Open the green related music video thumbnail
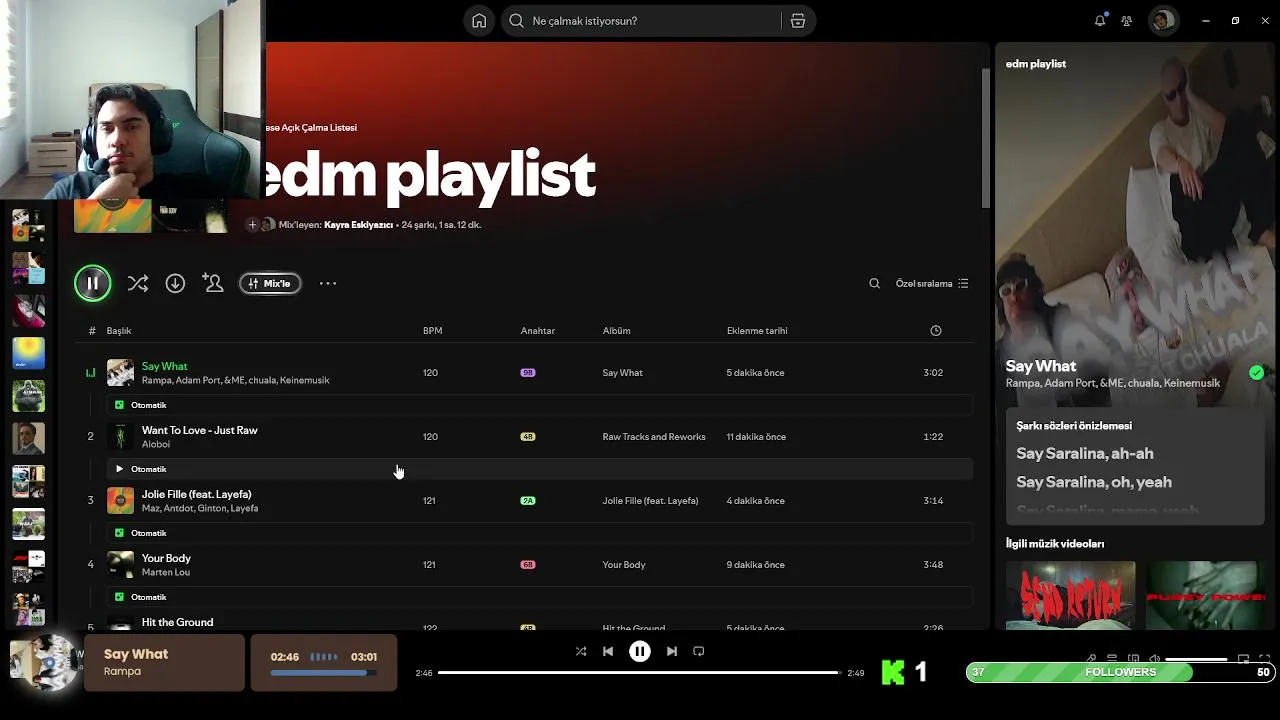Screen dimensions: 1280x720 point(1206,596)
